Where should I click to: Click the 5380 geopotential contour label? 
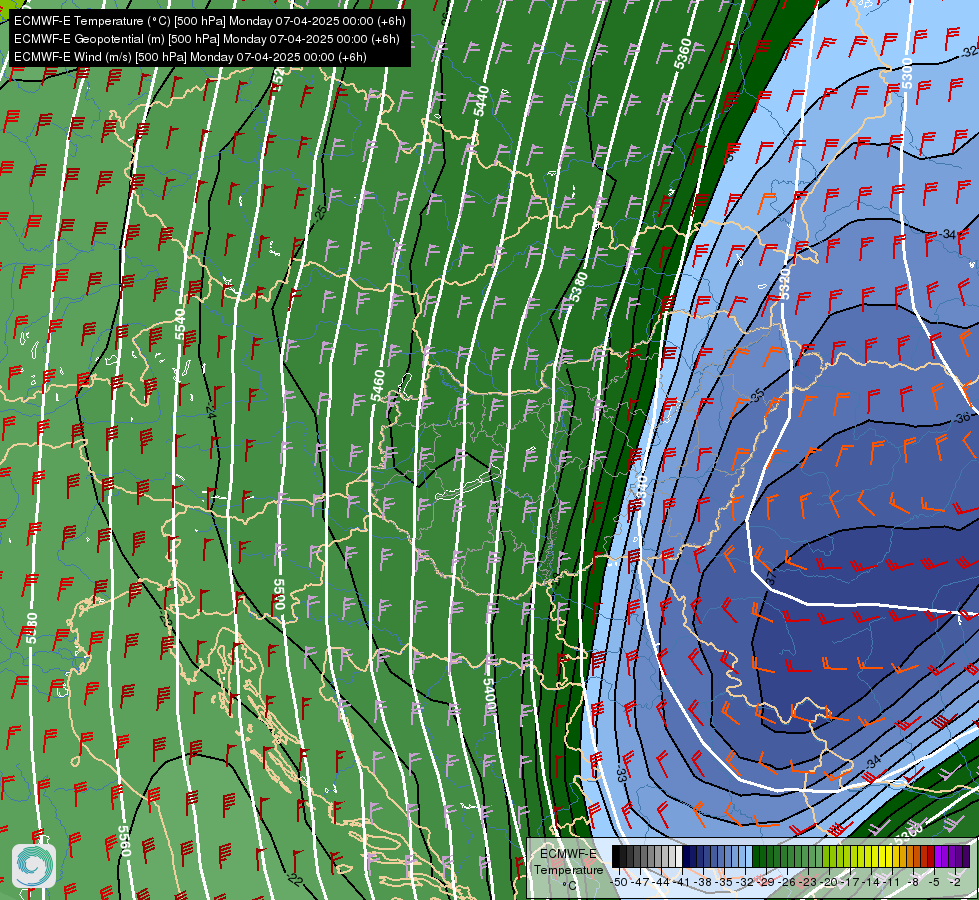click(579, 287)
